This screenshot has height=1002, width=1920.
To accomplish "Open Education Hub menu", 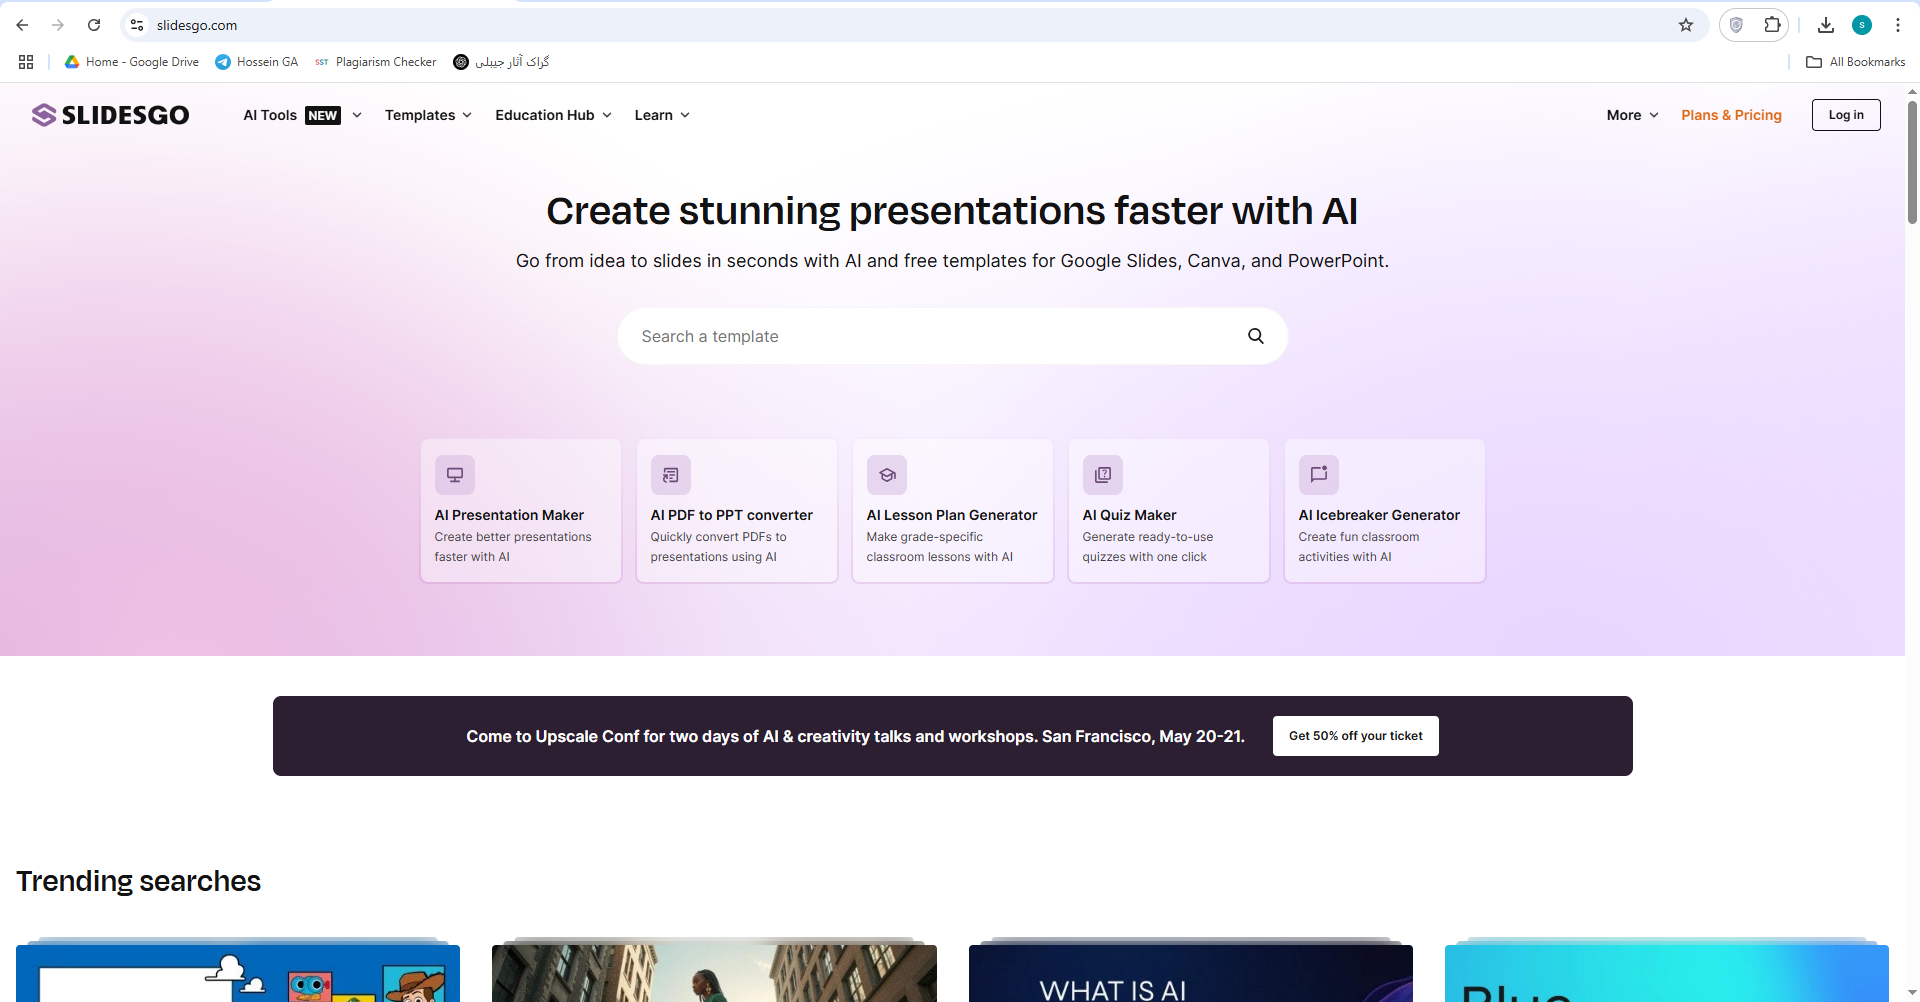I will (545, 115).
